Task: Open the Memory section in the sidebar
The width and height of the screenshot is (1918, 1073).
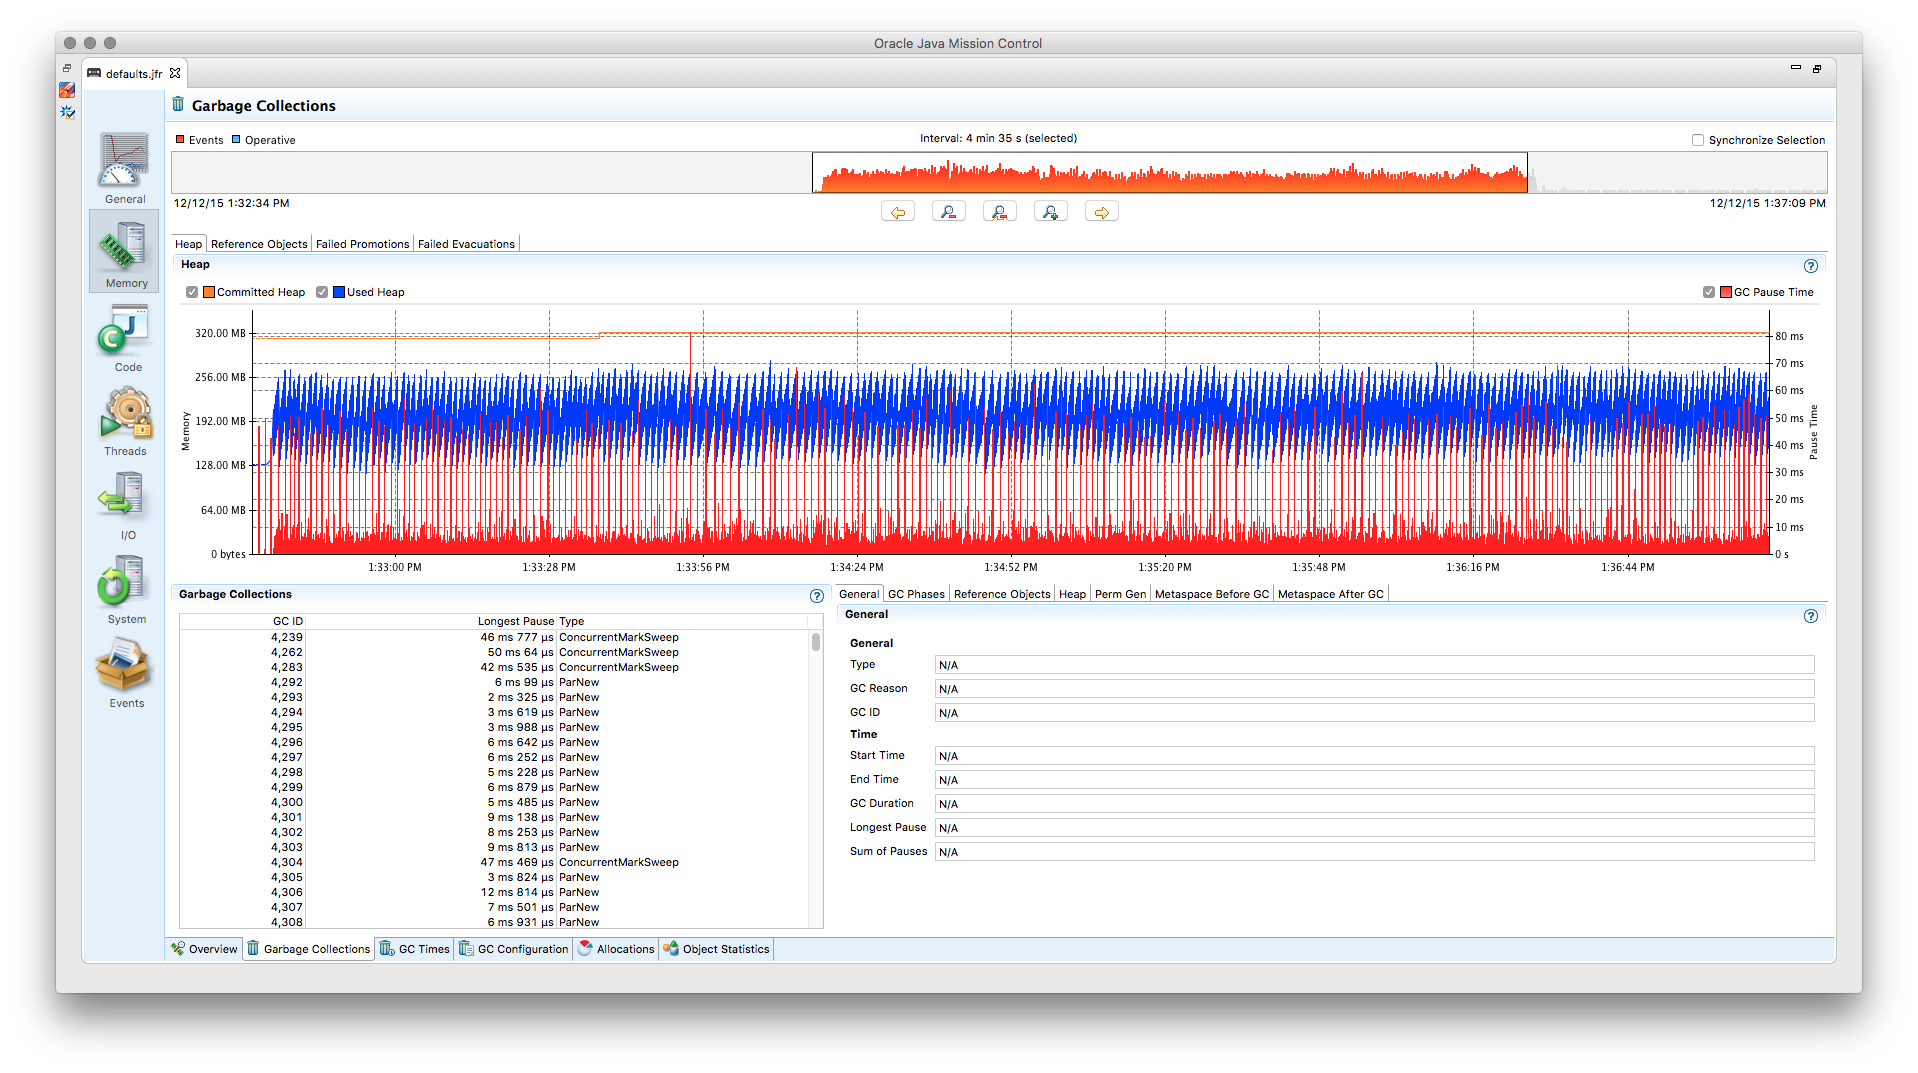Action: (x=124, y=252)
